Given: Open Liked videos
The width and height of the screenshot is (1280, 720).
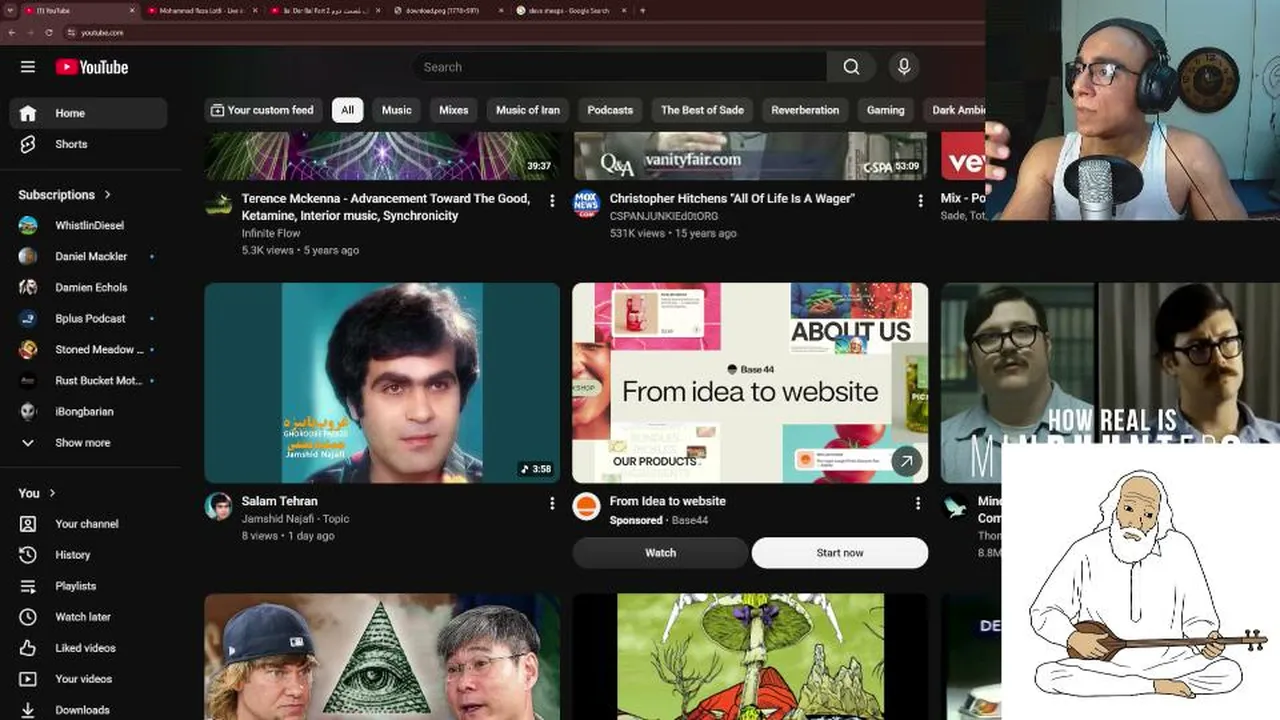Looking at the screenshot, I should click(x=88, y=648).
